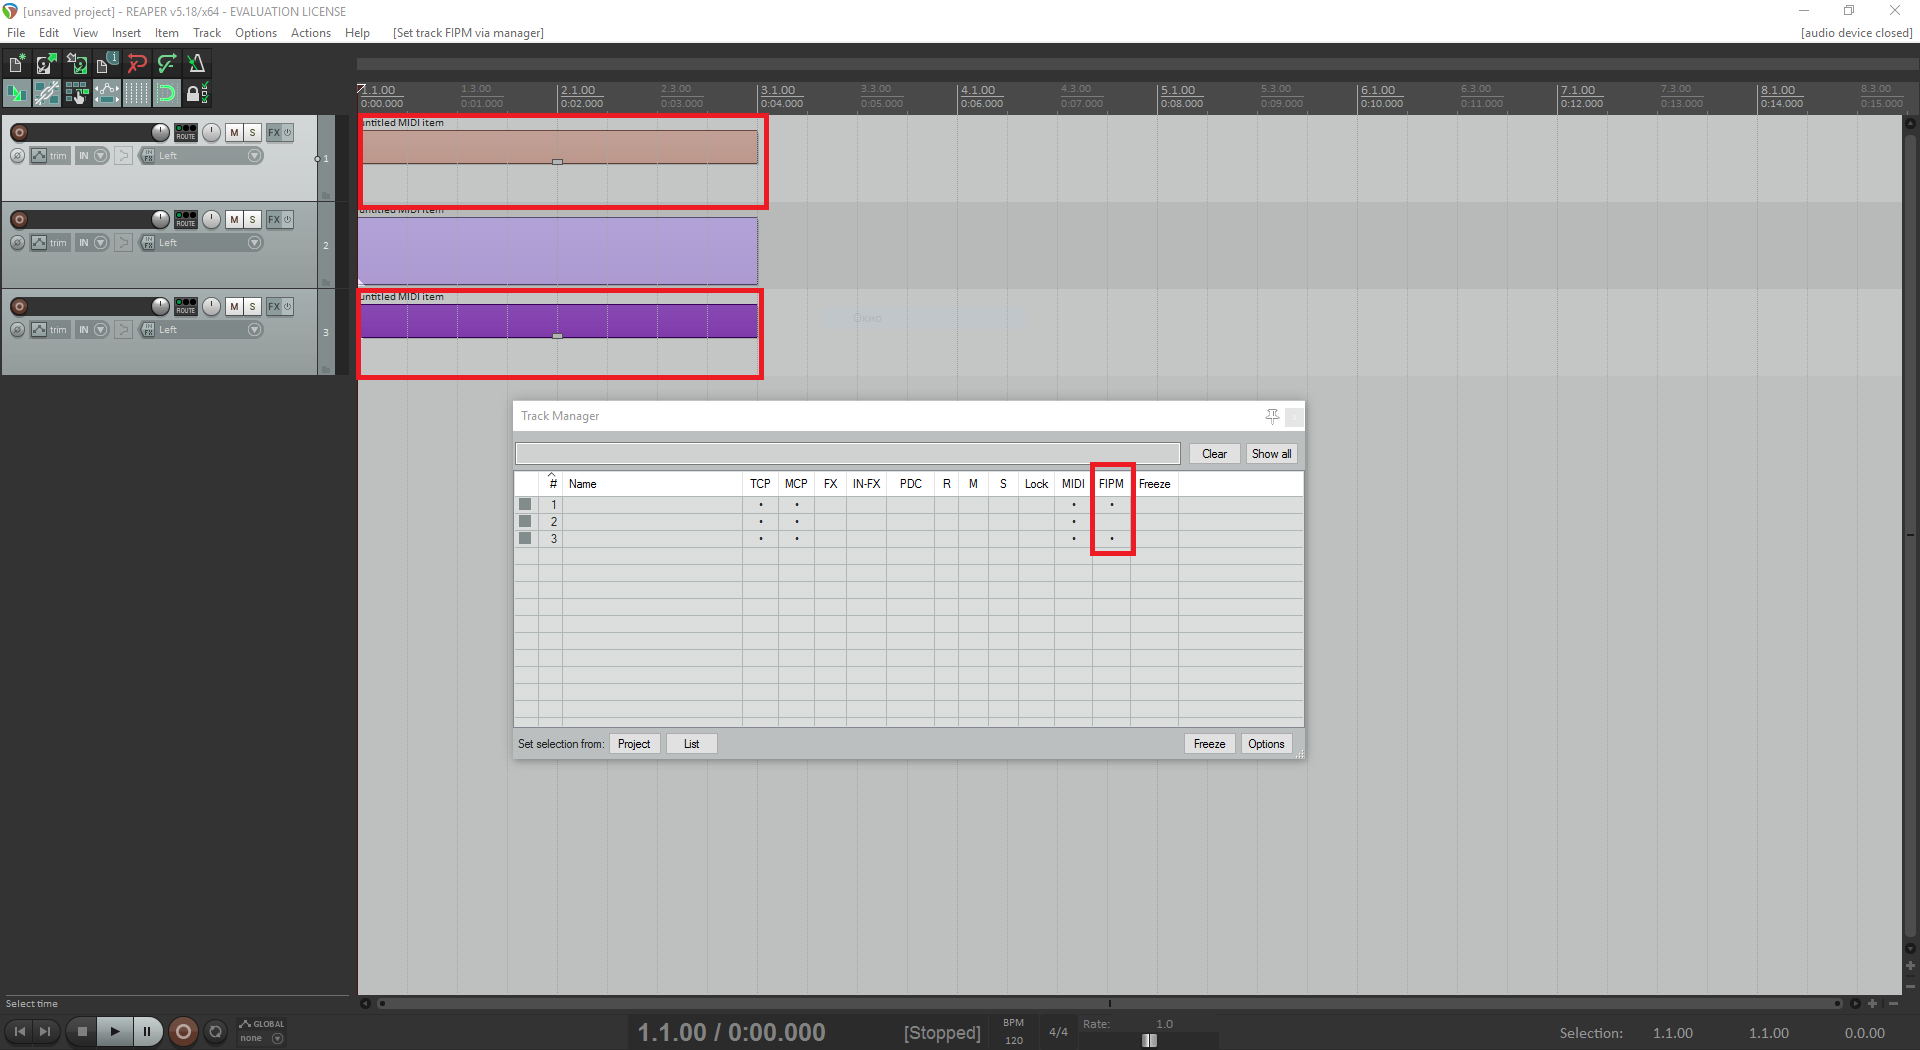
Task: Click the metronome toggle icon in toolbar
Action: 197,64
